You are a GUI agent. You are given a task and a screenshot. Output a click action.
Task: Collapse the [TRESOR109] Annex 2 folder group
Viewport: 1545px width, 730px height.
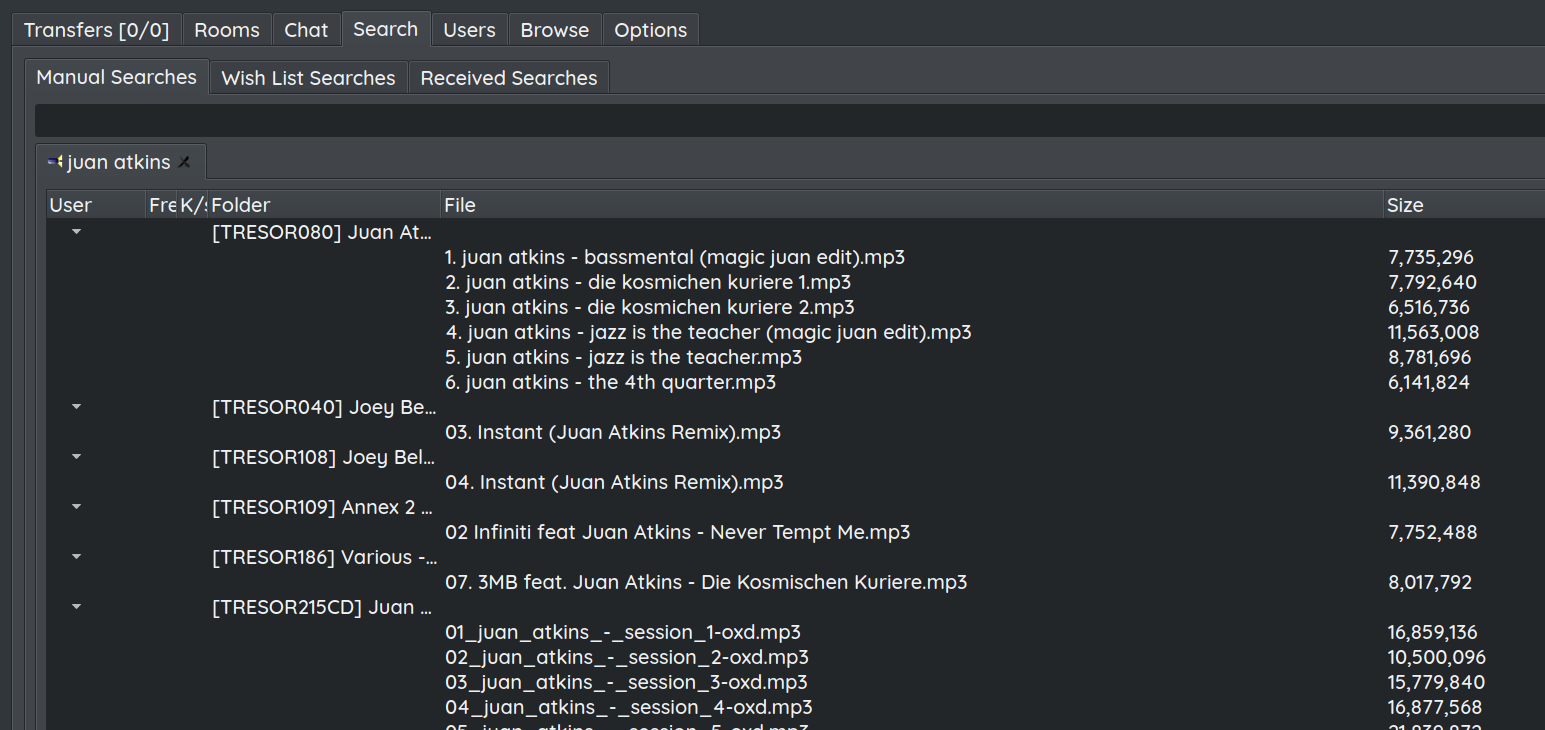tap(77, 506)
